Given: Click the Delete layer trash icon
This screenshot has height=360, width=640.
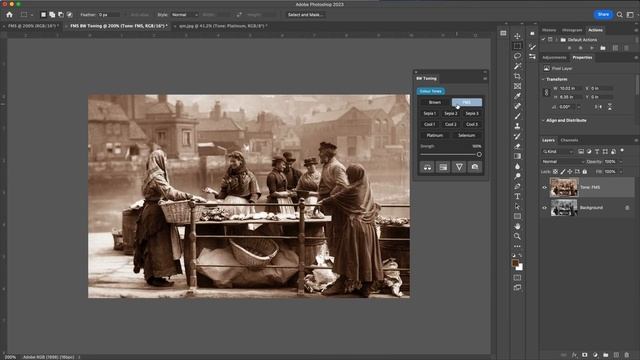Looking at the screenshot, I should point(627,355).
